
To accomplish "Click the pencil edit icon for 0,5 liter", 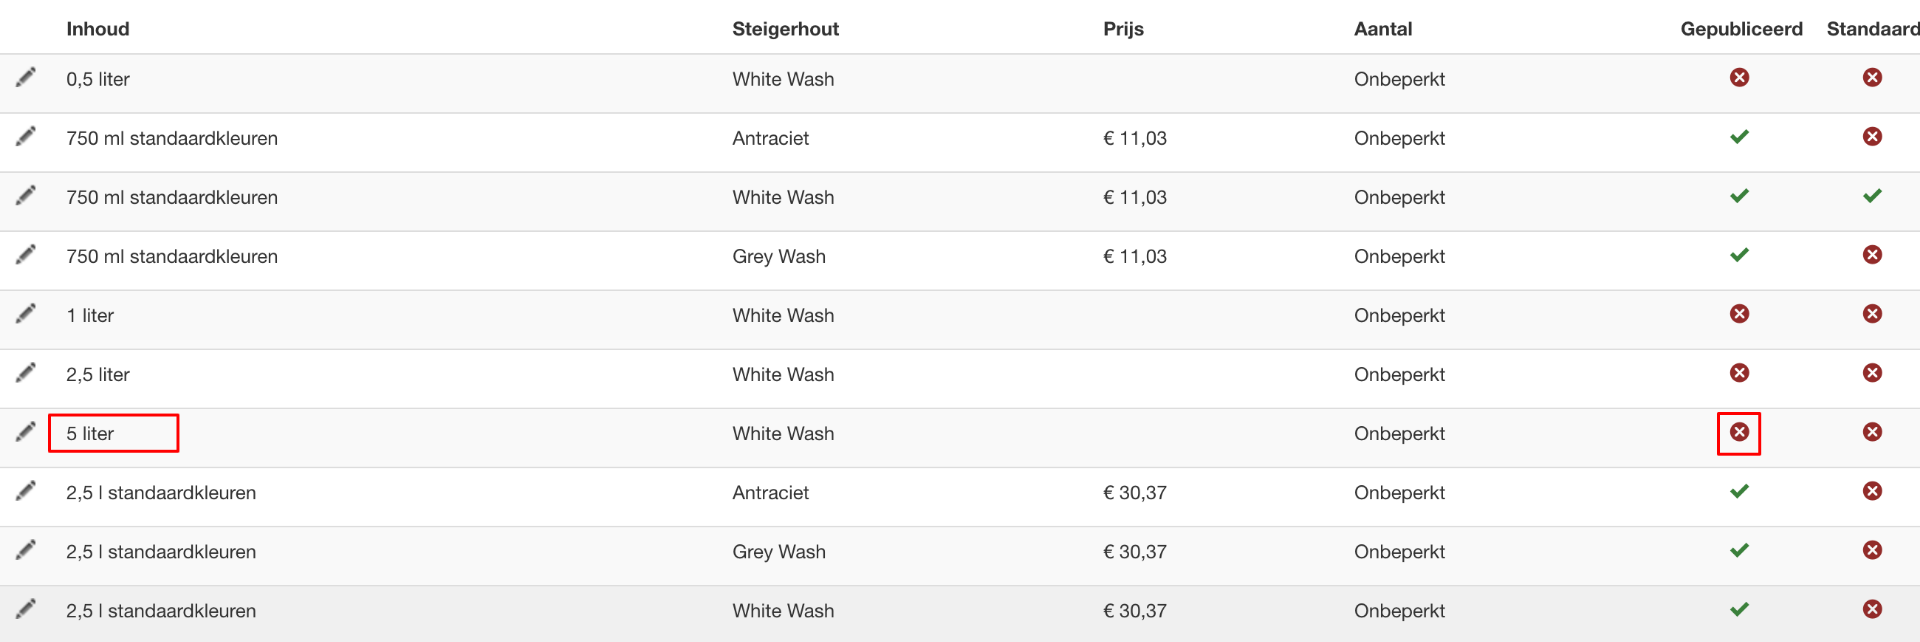I will 26,77.
